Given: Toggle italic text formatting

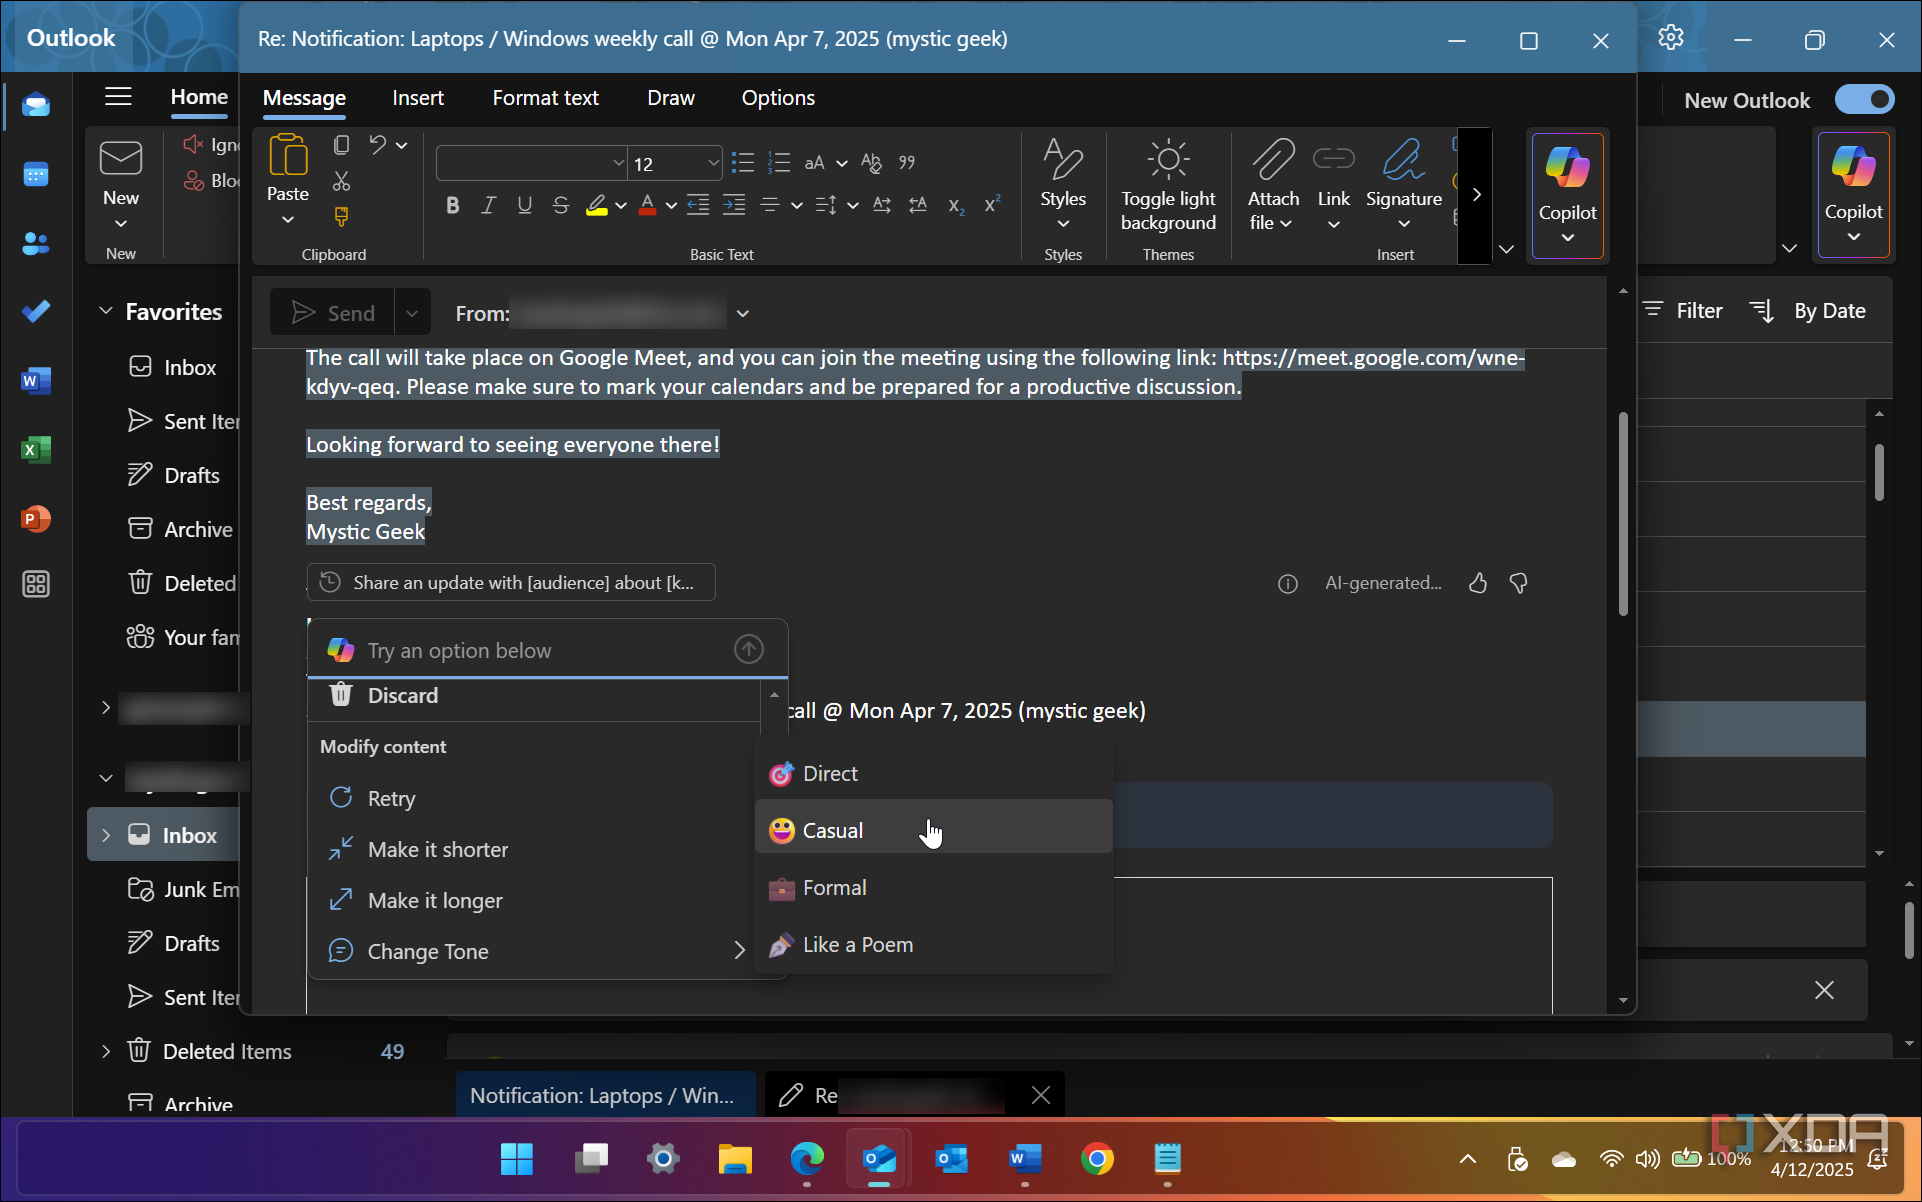Looking at the screenshot, I should point(489,205).
